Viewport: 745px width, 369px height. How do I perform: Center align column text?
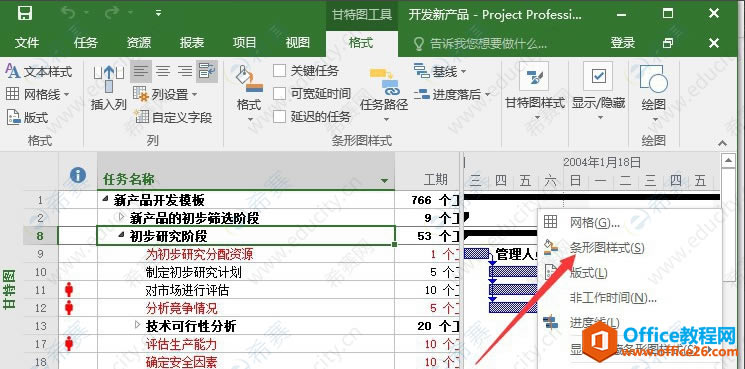[163, 72]
